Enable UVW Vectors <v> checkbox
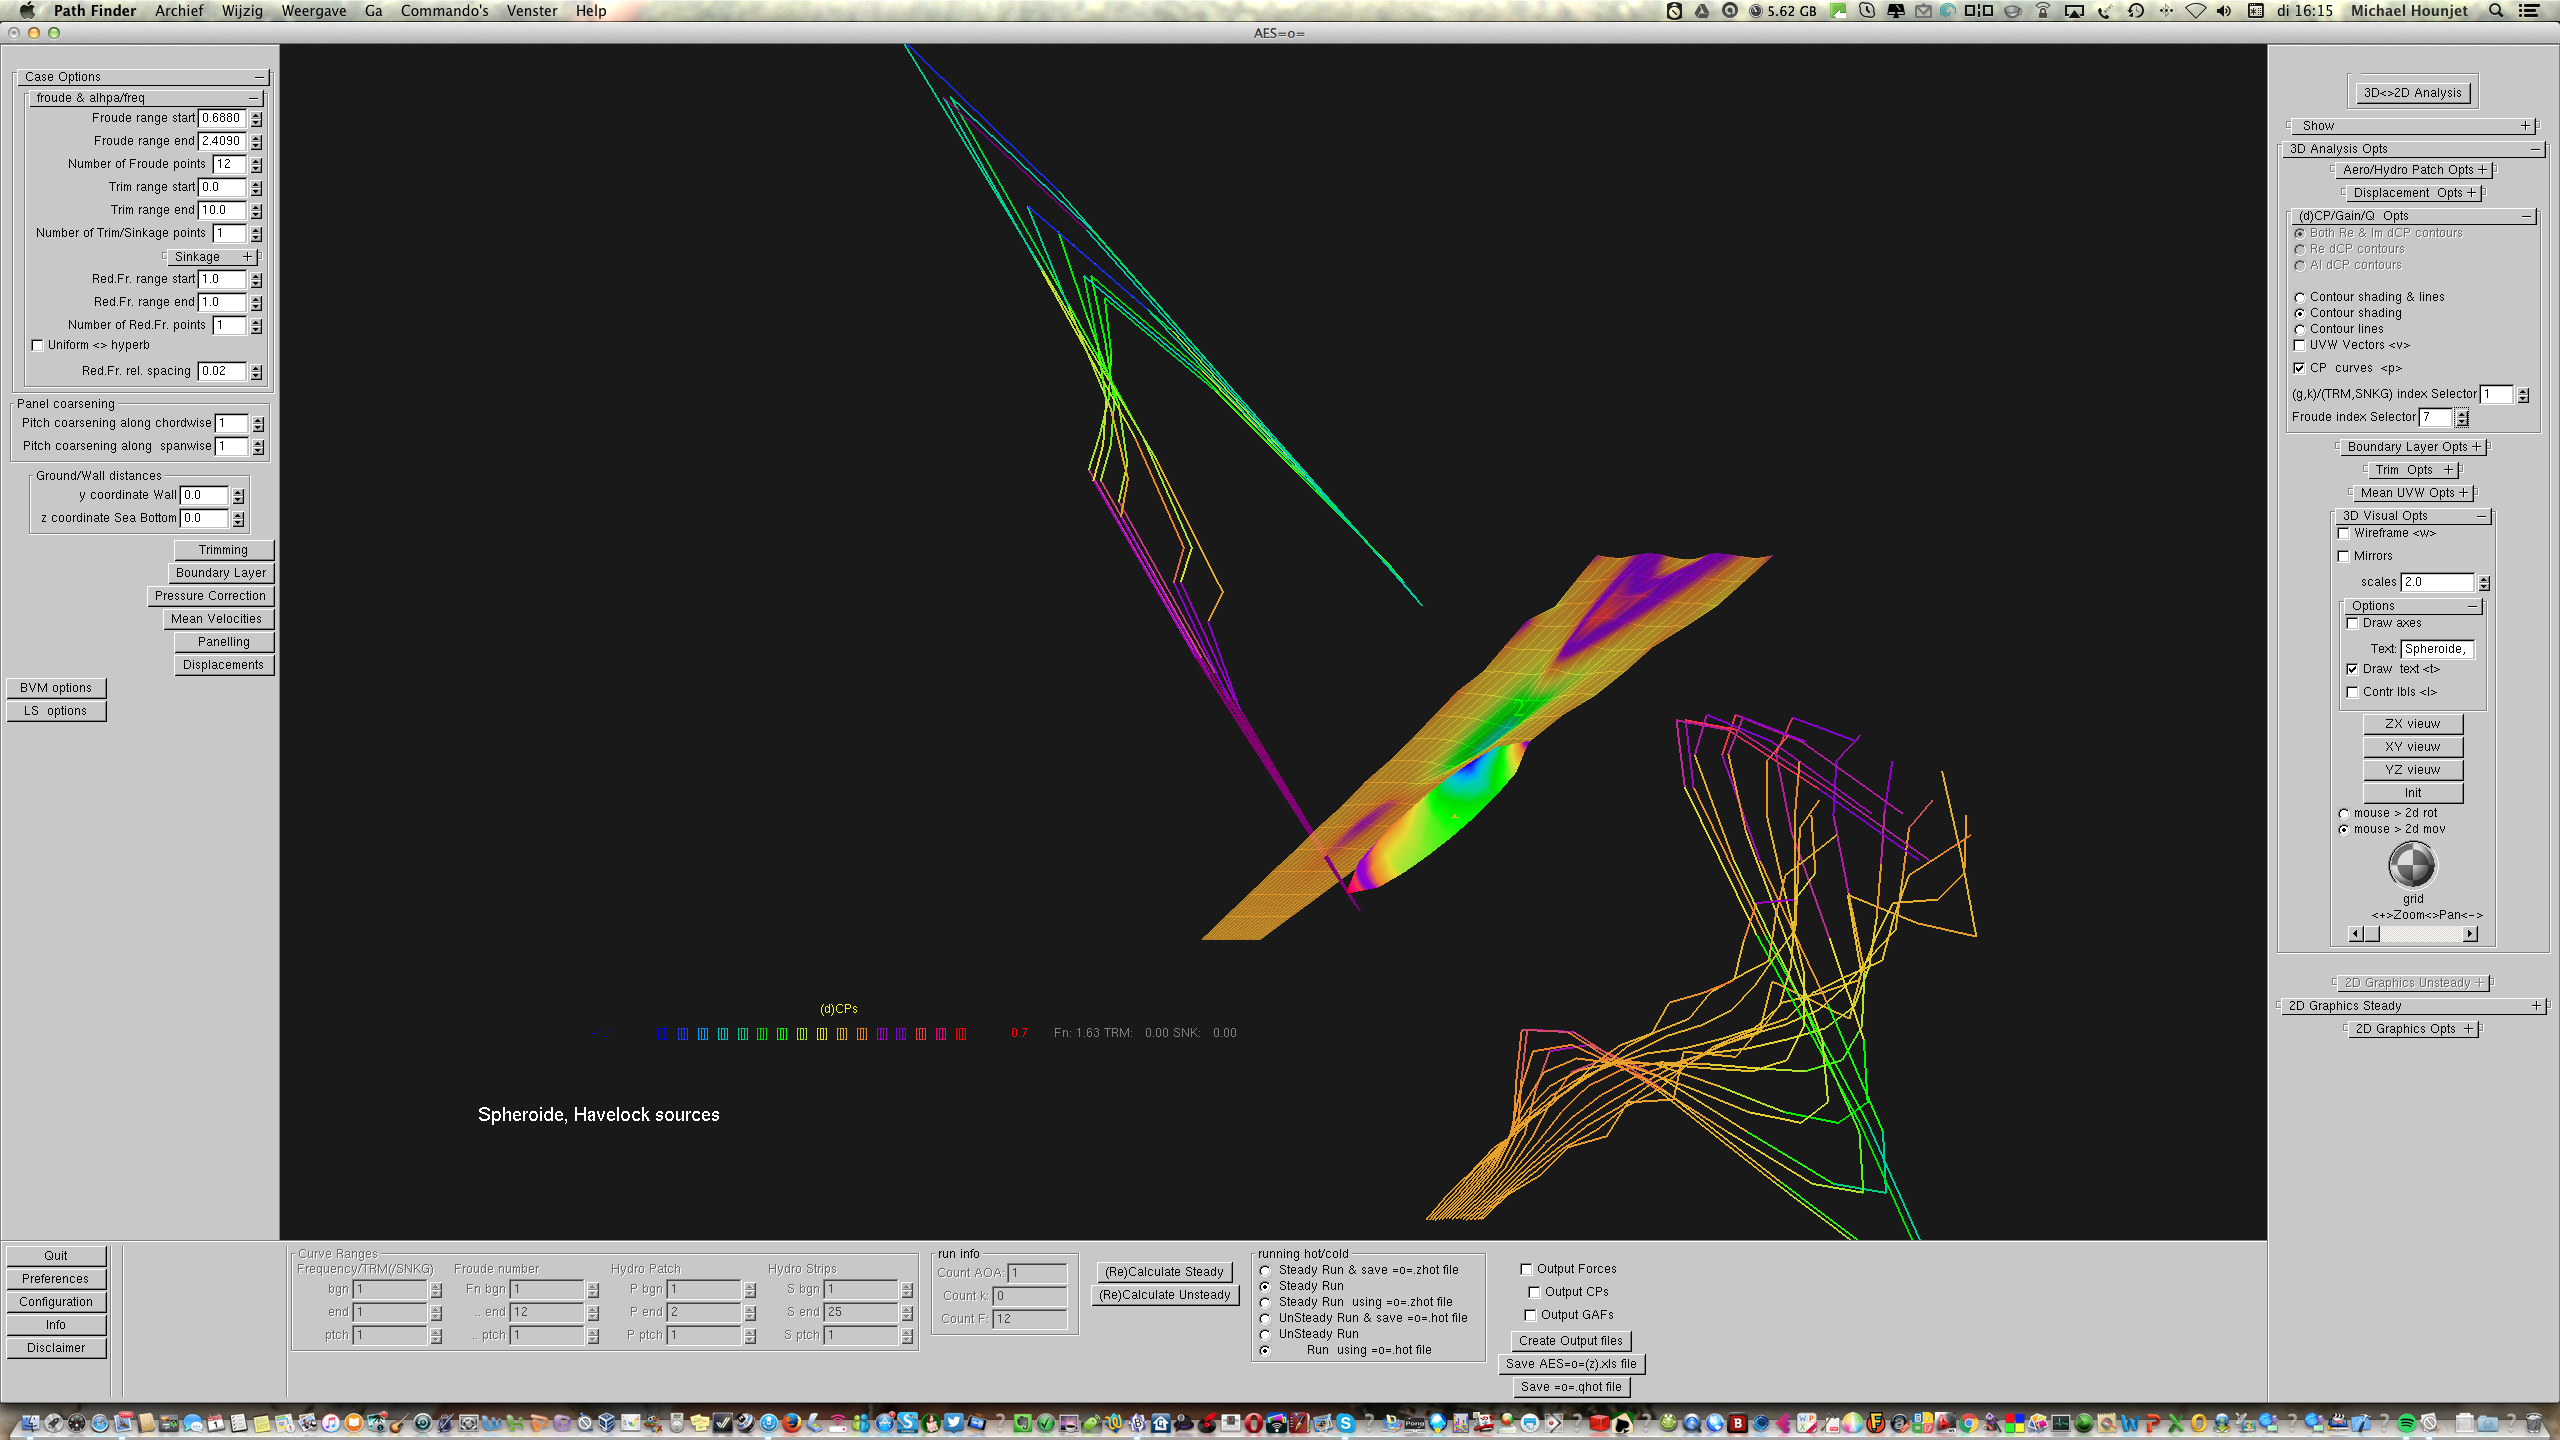Viewport: 2560px width, 1440px height. [x=2299, y=345]
